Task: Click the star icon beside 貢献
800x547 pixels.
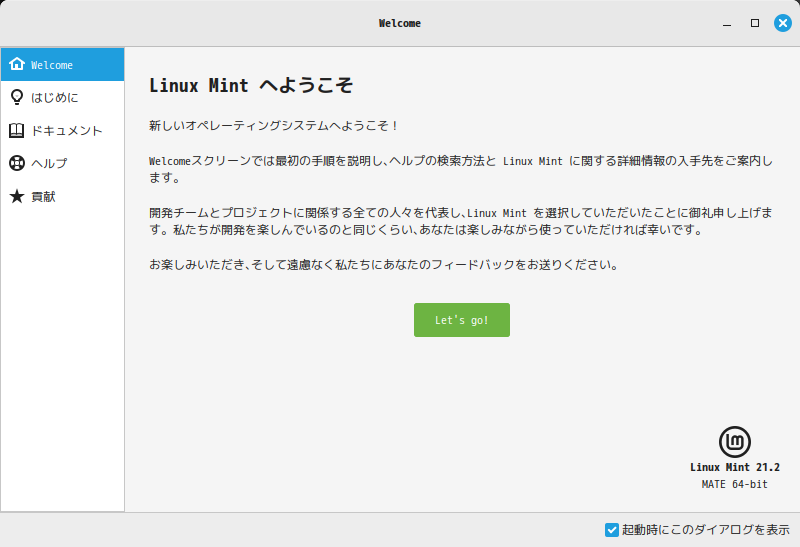Action: click(17, 196)
